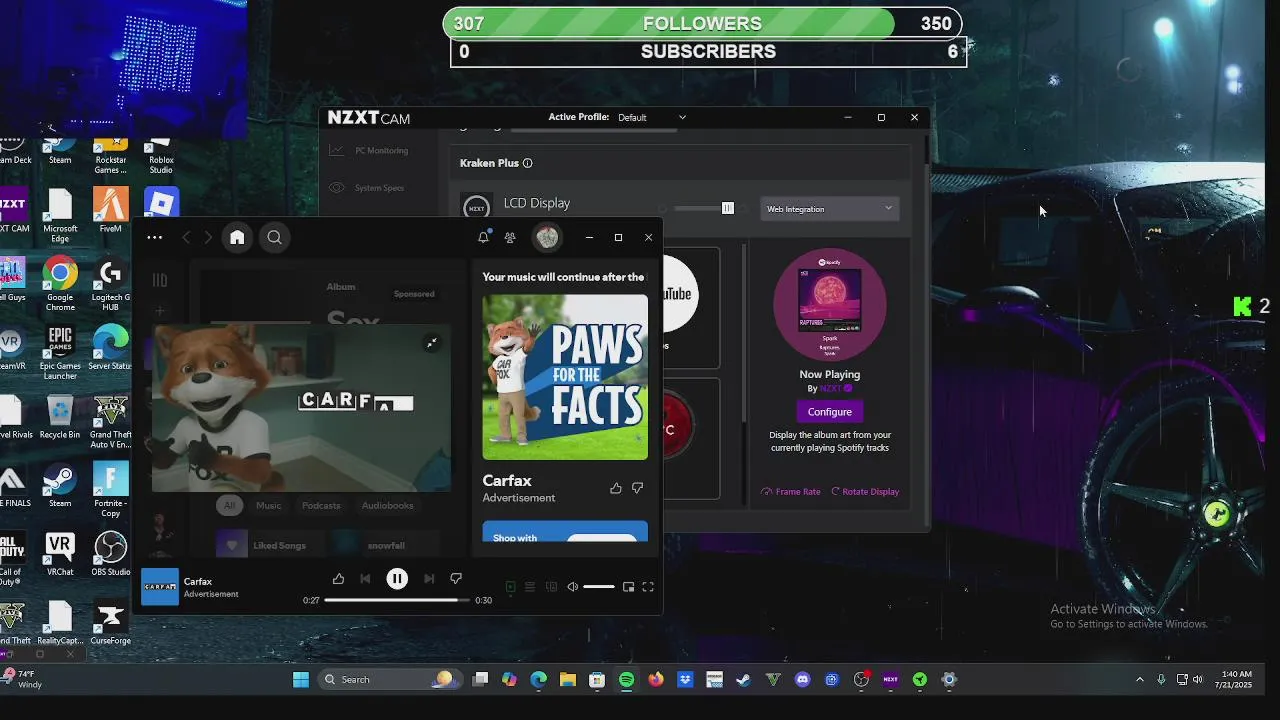The height and width of the screenshot is (720, 1280).
Task: Open weather widget showing 74°F
Action: click(22, 679)
